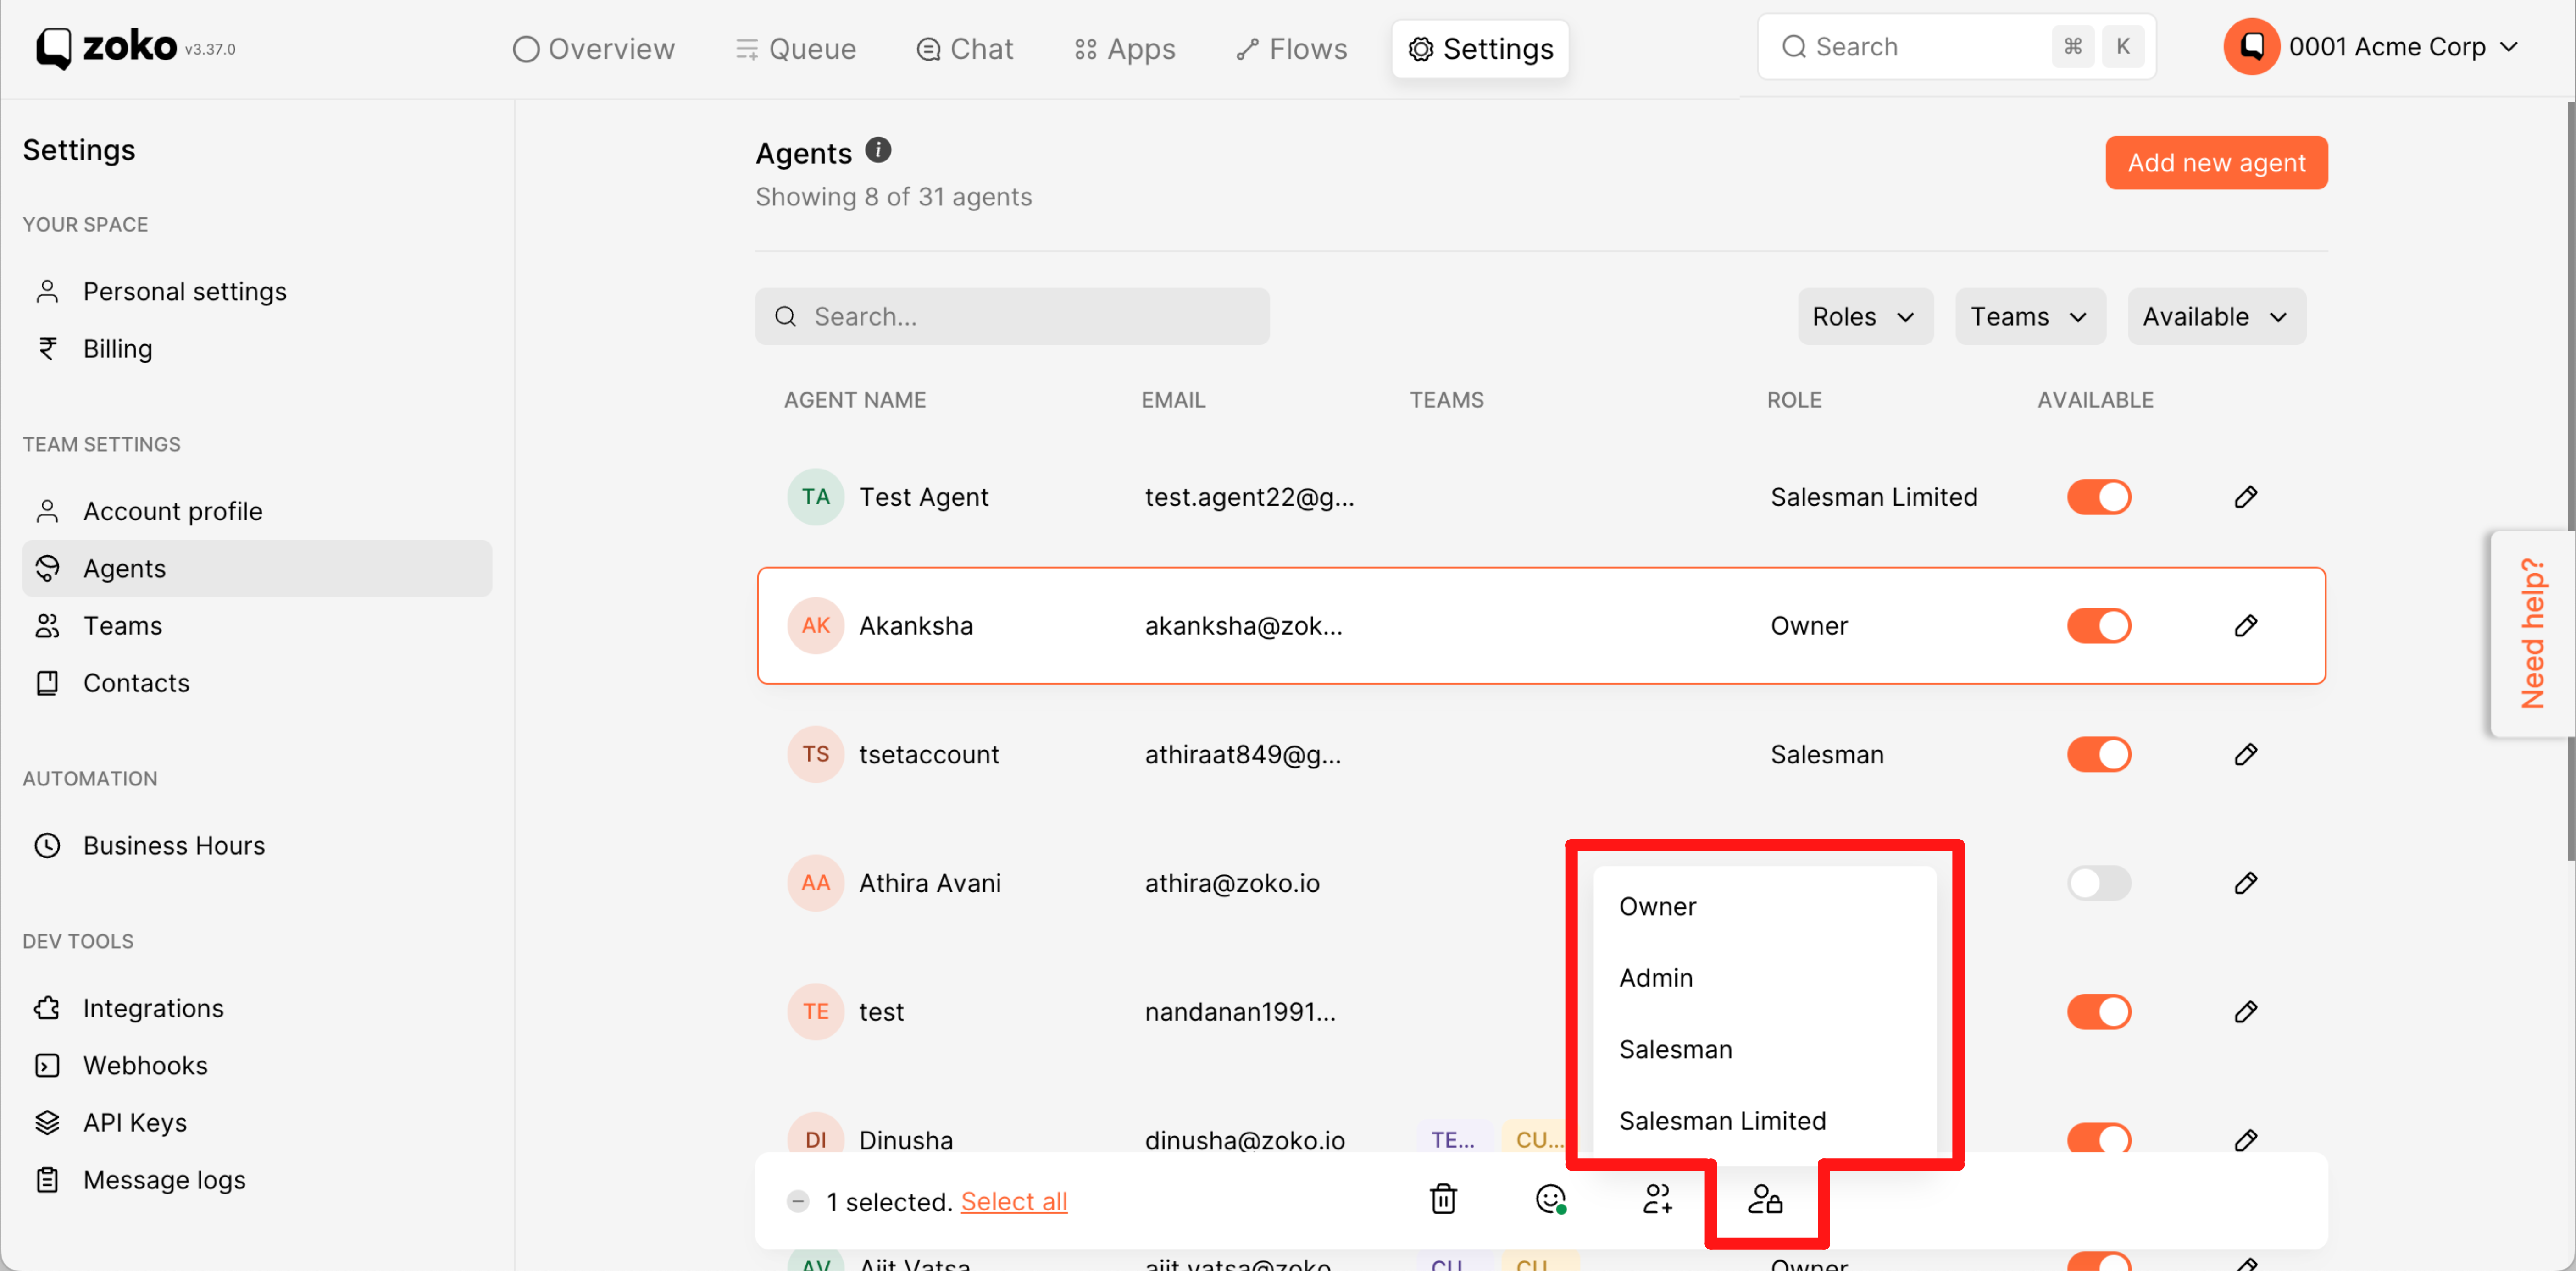This screenshot has width=2576, height=1271.
Task: Choose Salesman in the role menu
Action: pos(1764,1049)
